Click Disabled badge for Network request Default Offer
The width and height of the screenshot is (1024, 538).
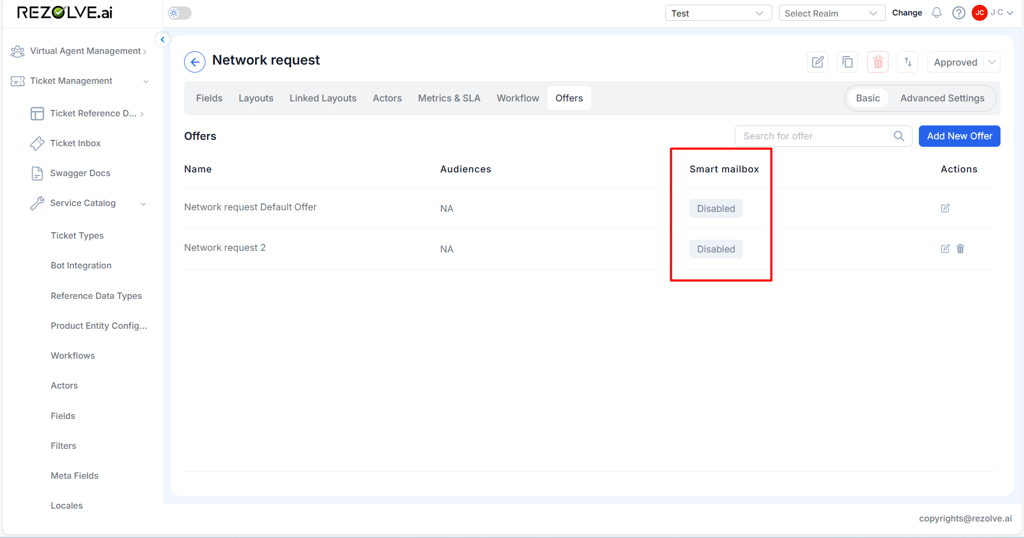coord(716,208)
